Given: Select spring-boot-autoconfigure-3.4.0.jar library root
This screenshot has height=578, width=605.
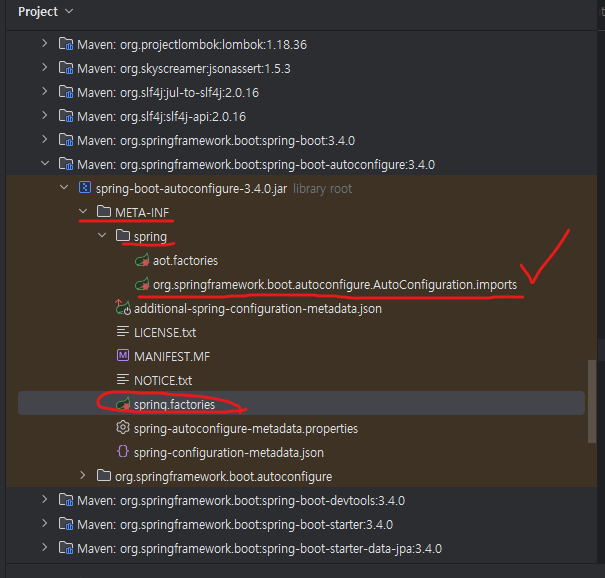Looking at the screenshot, I should pos(224,189).
